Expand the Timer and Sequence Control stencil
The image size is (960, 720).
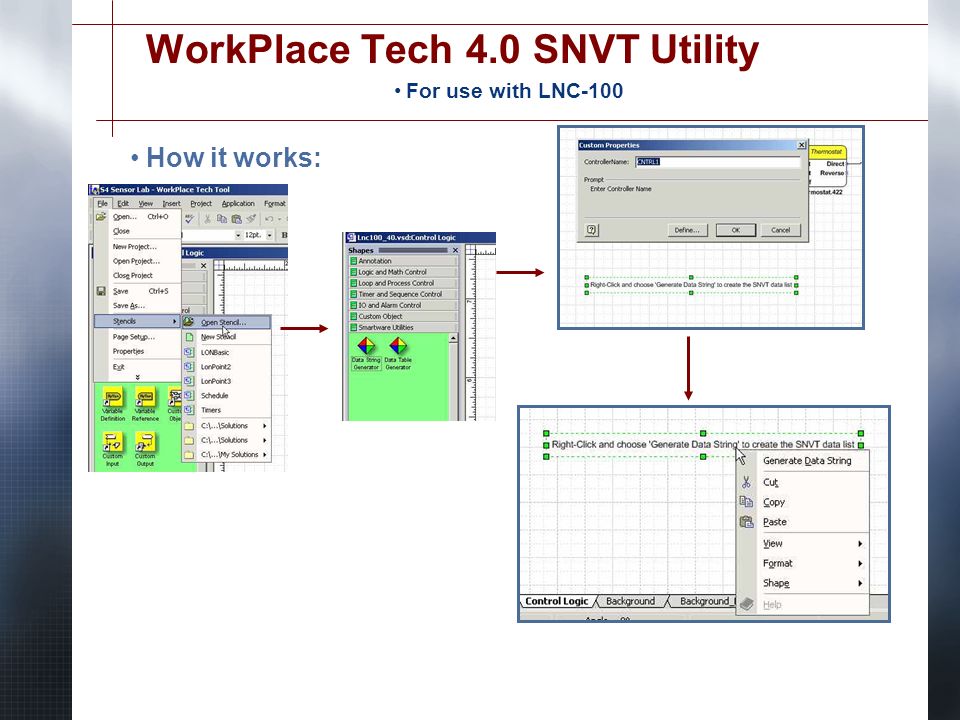coord(403,294)
